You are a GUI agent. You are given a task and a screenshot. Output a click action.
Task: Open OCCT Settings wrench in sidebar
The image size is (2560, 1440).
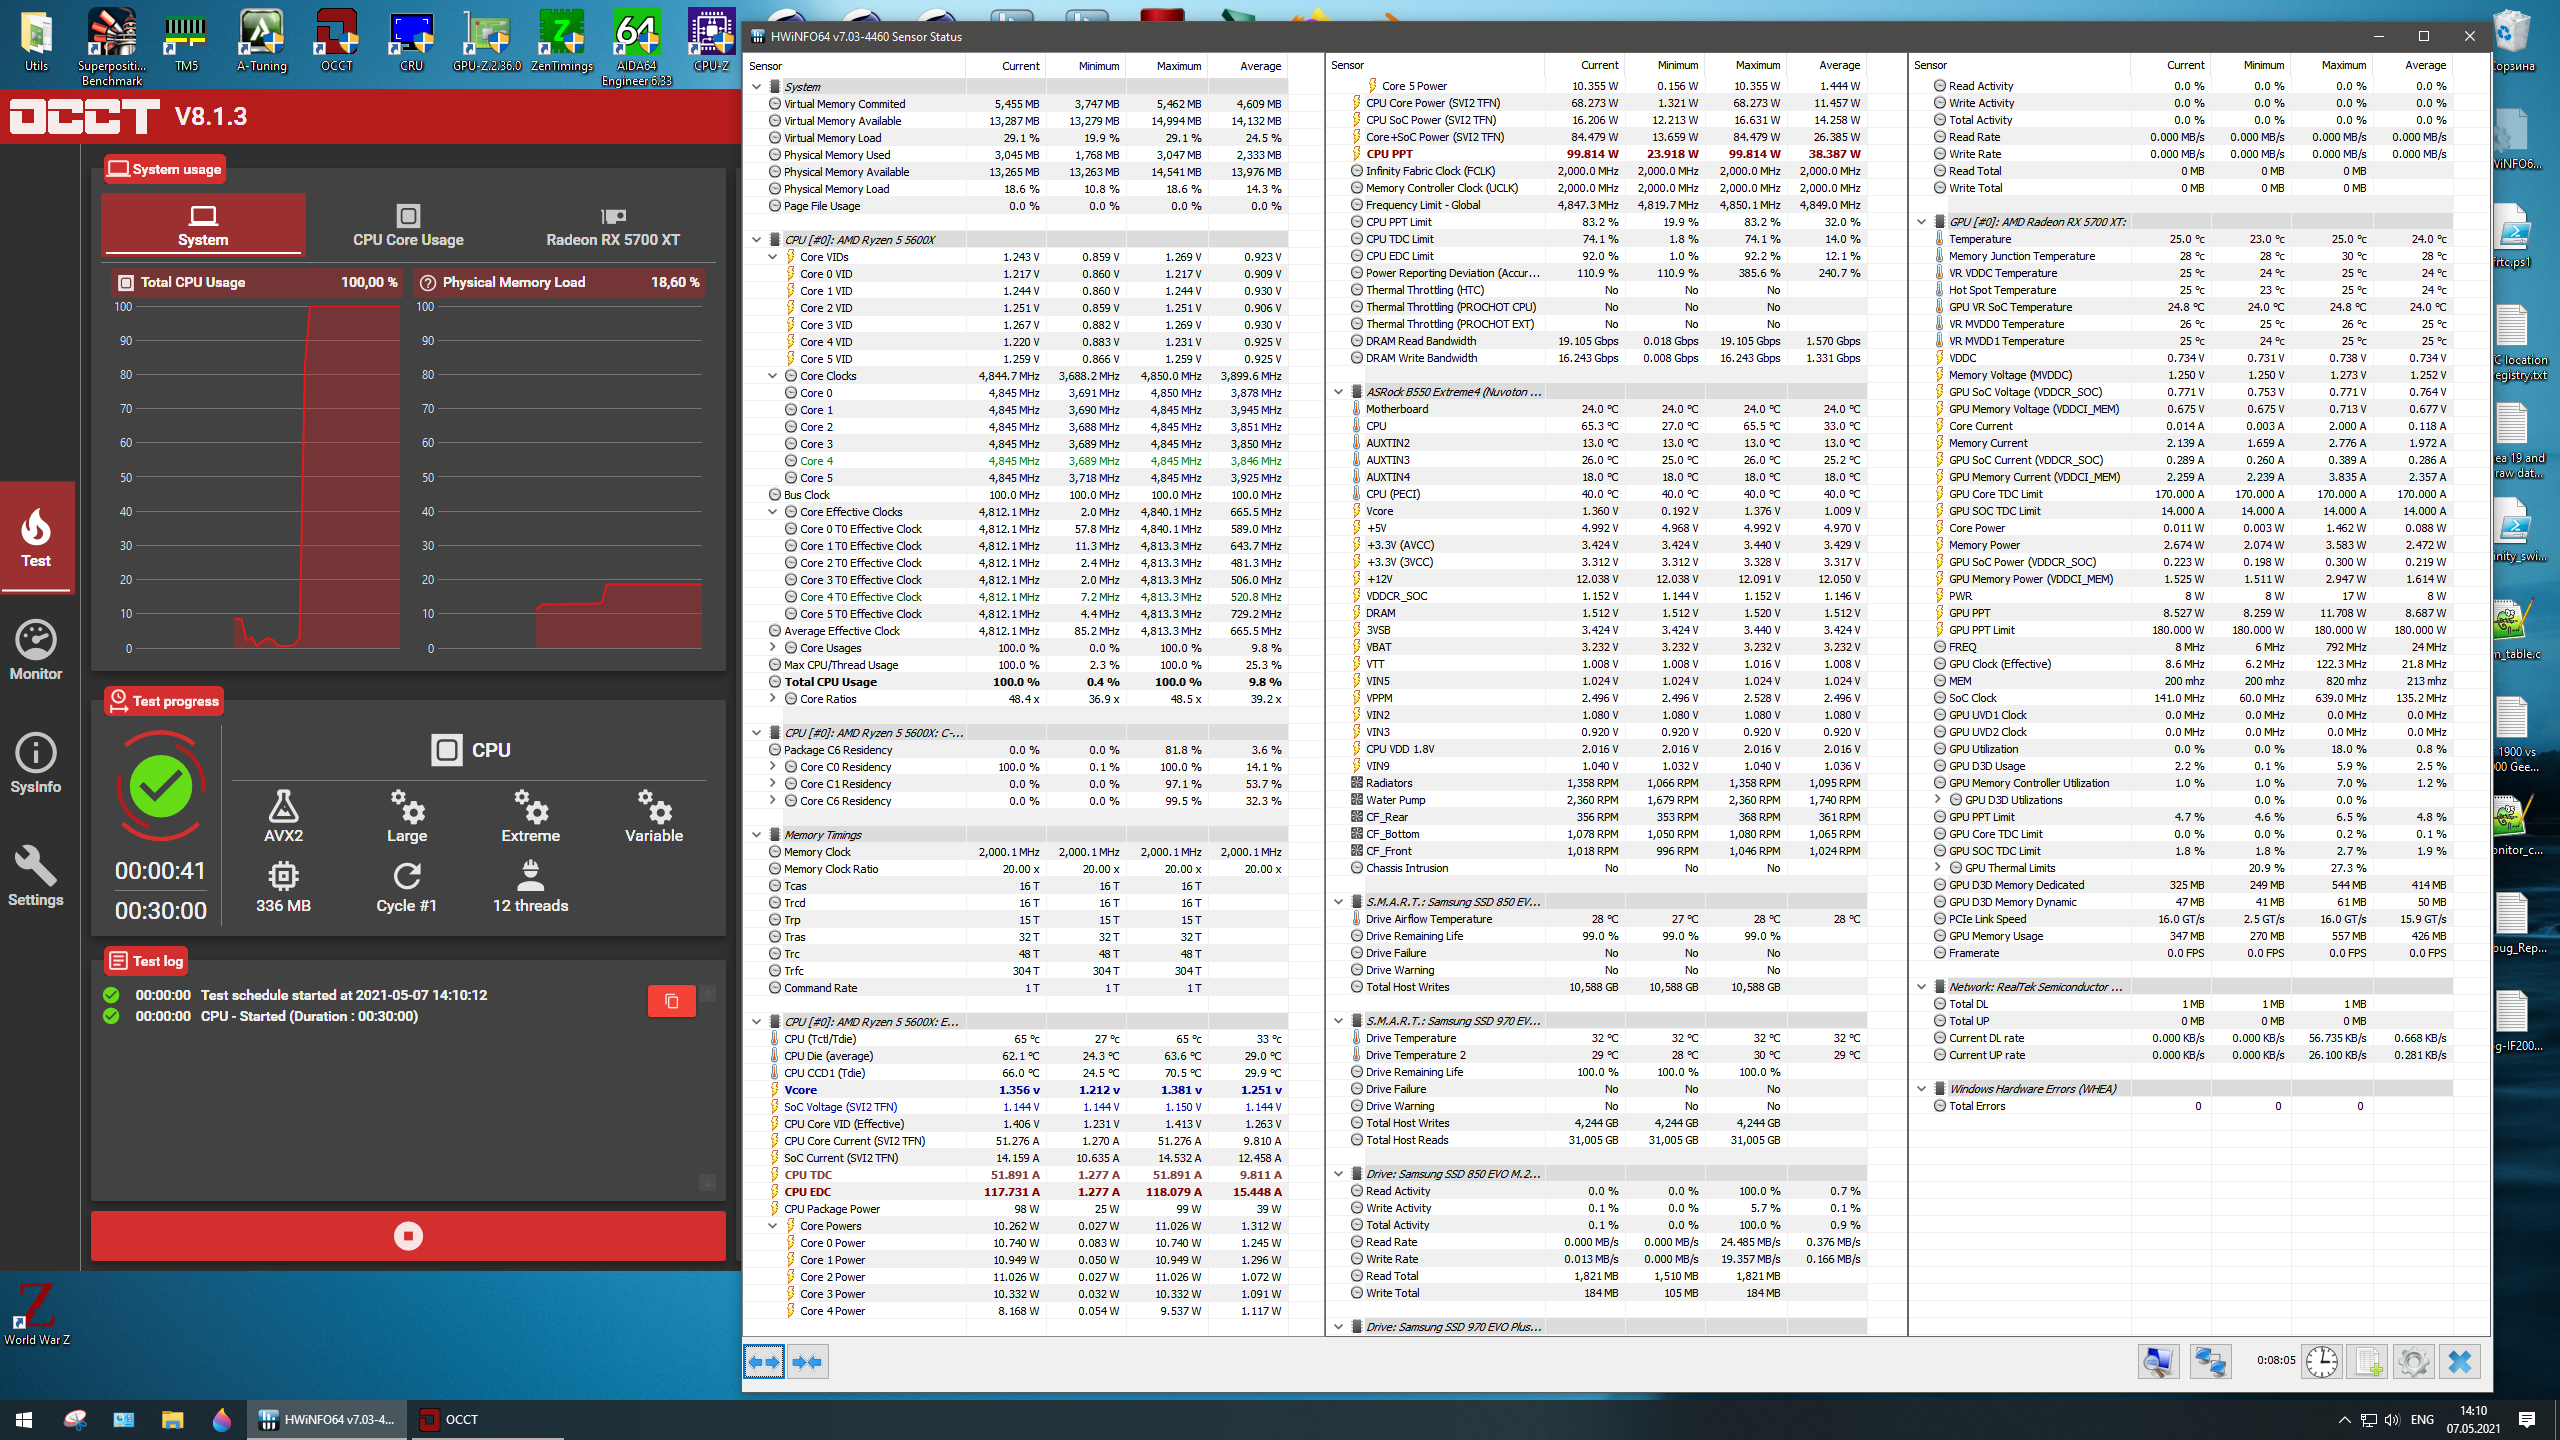(x=36, y=876)
